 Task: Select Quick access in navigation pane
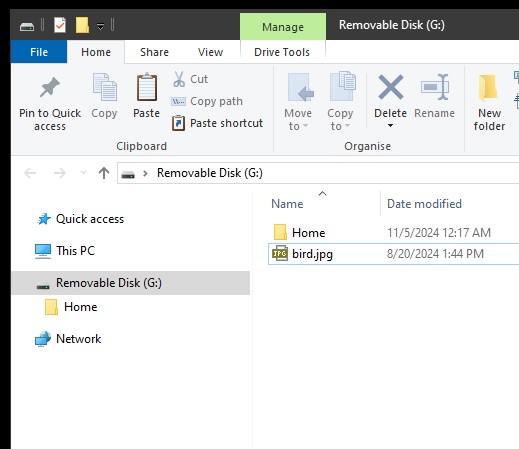pyautogui.click(x=90, y=219)
